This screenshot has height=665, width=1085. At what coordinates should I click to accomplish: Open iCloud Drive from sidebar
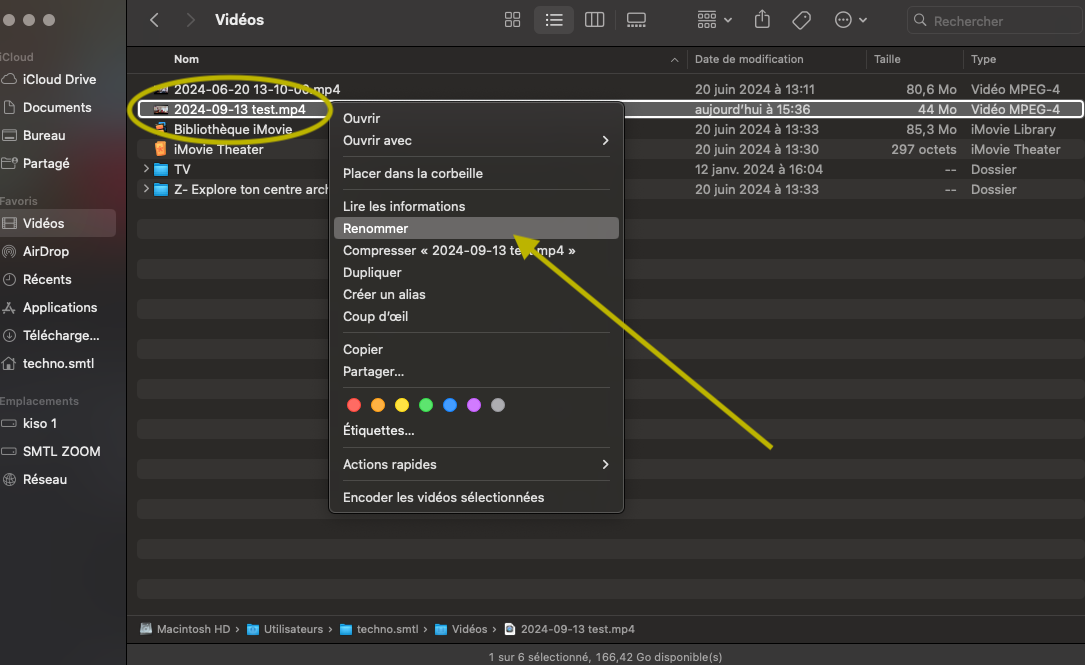tap(59, 80)
